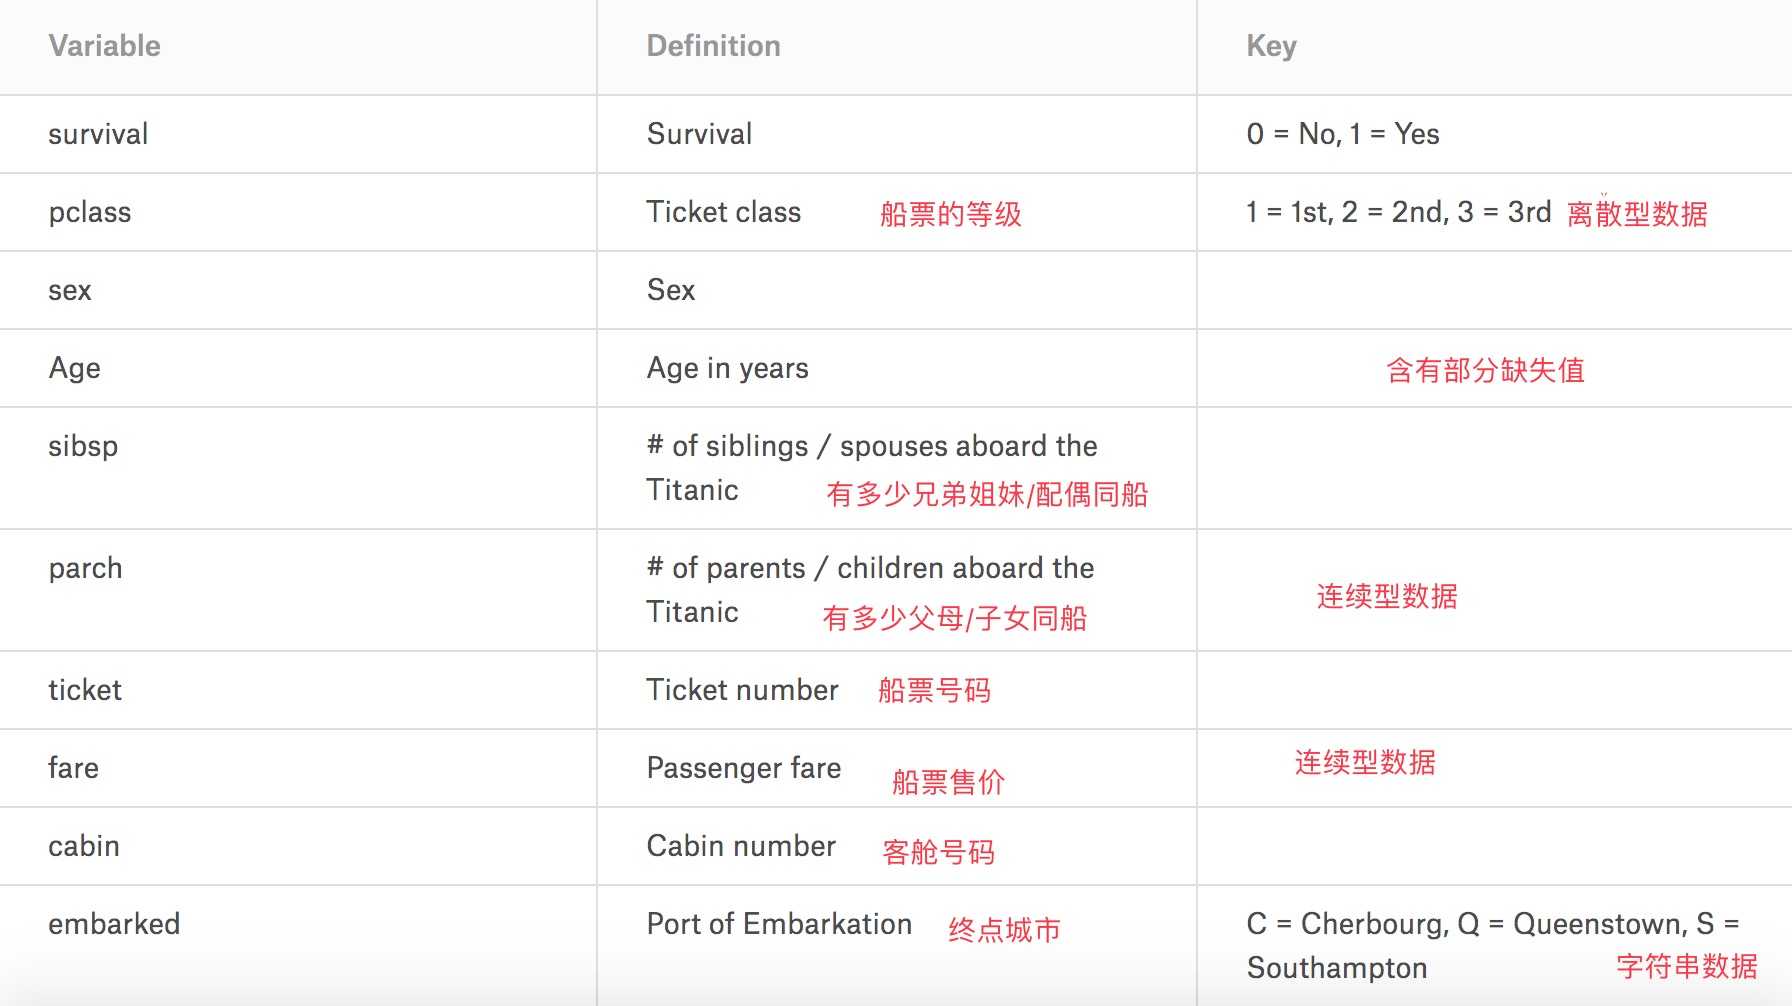The height and width of the screenshot is (1006, 1792).
Task: Click the "0 = No, 1 = Yes" key
Action: (1343, 134)
